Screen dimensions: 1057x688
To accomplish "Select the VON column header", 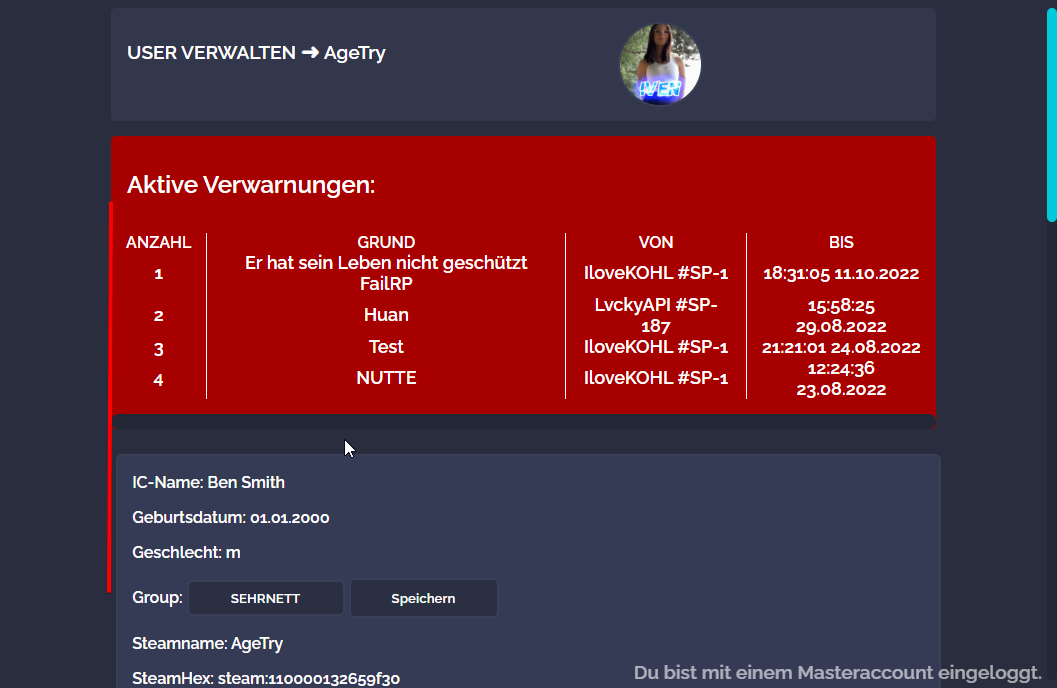I will [656, 242].
